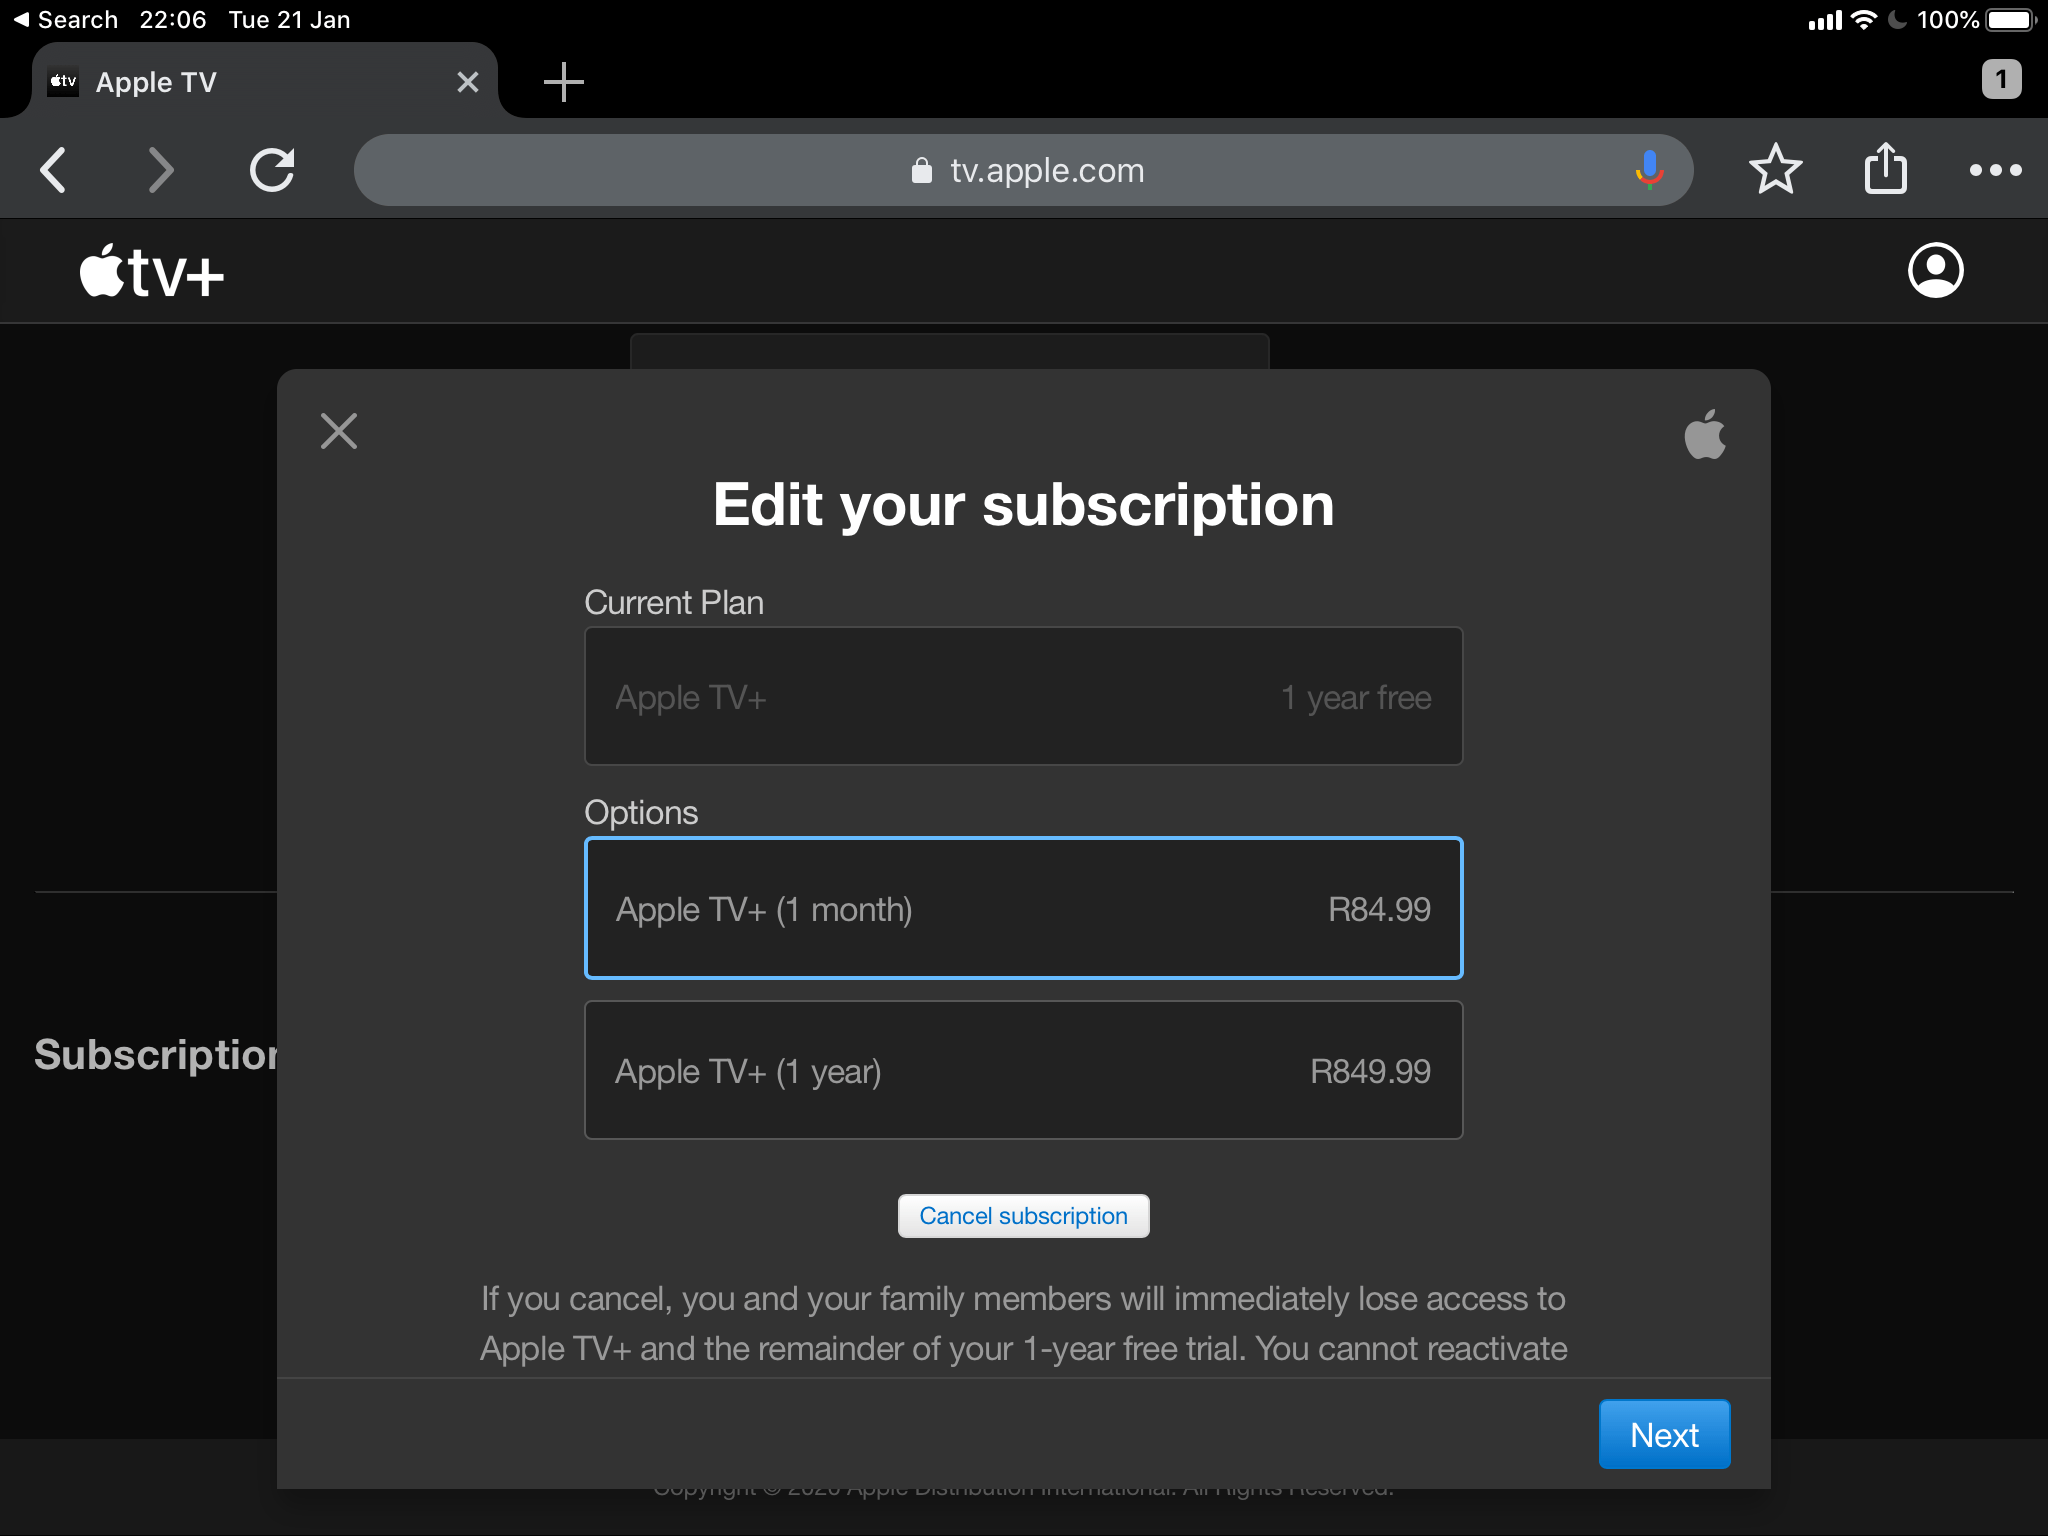Close the Apple TV tab

click(467, 82)
